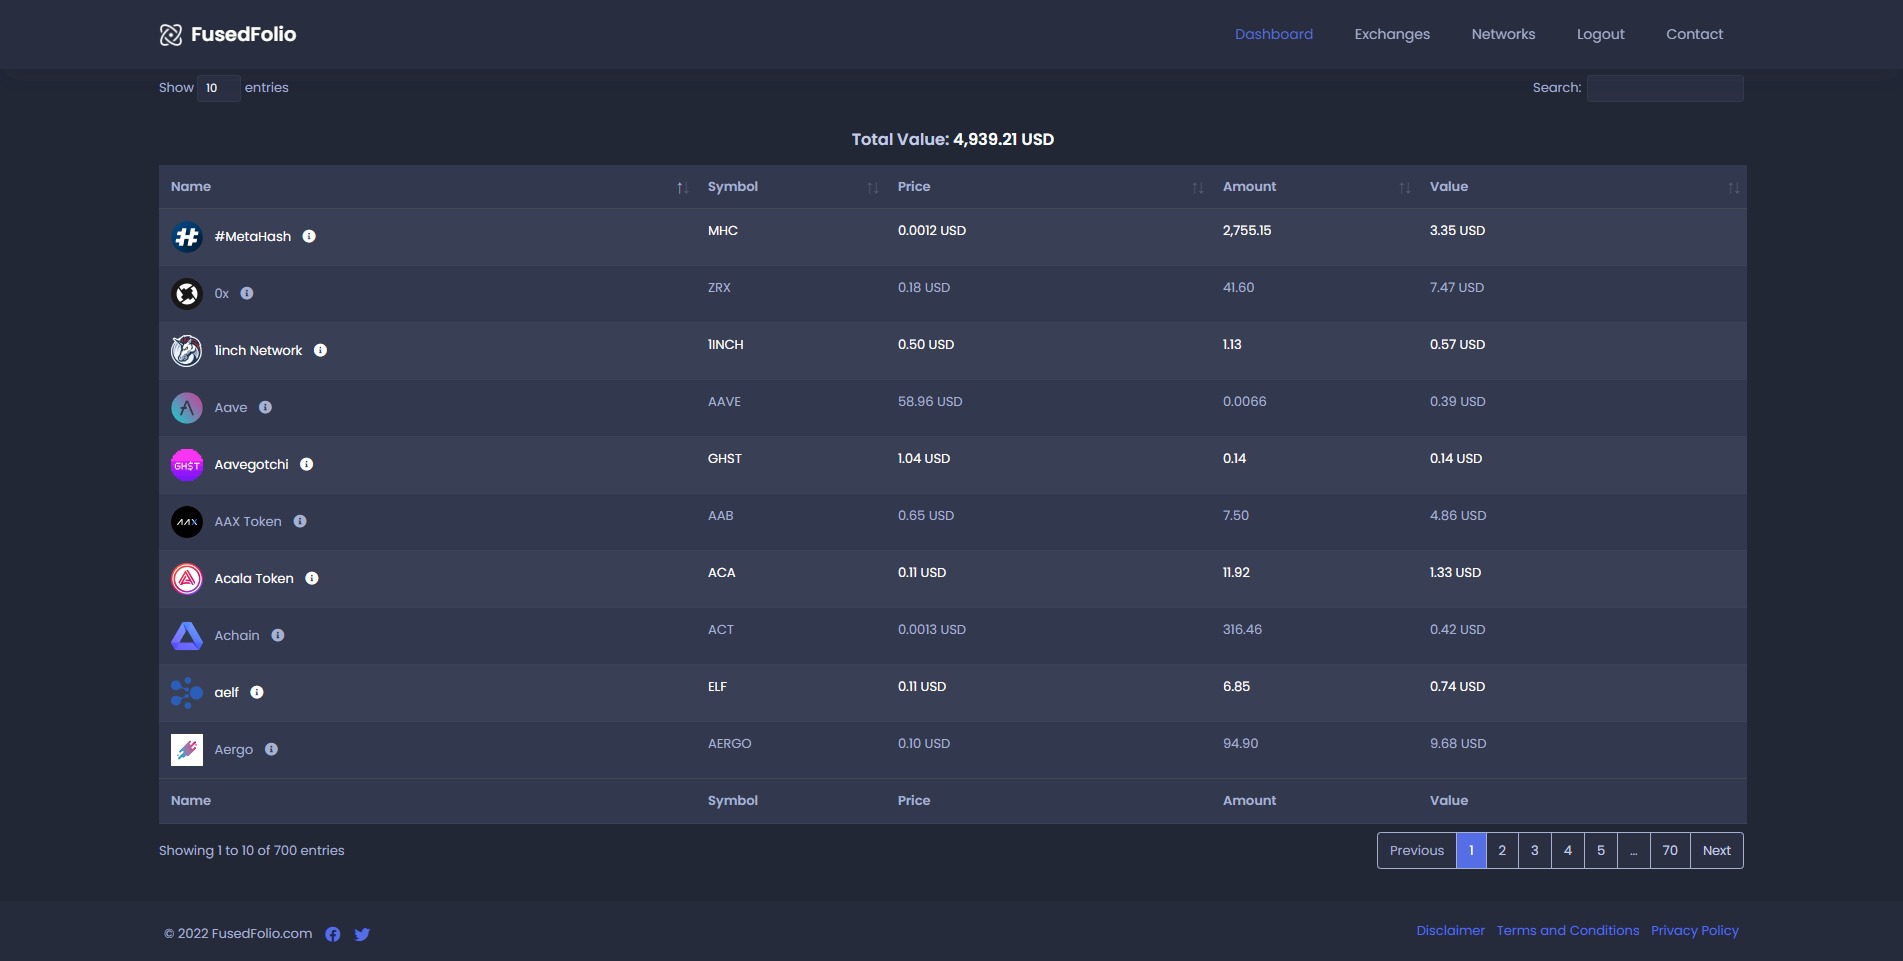Screen dimensions: 1903x961
Task: Click the Acala Token coin logo
Action: [187, 579]
